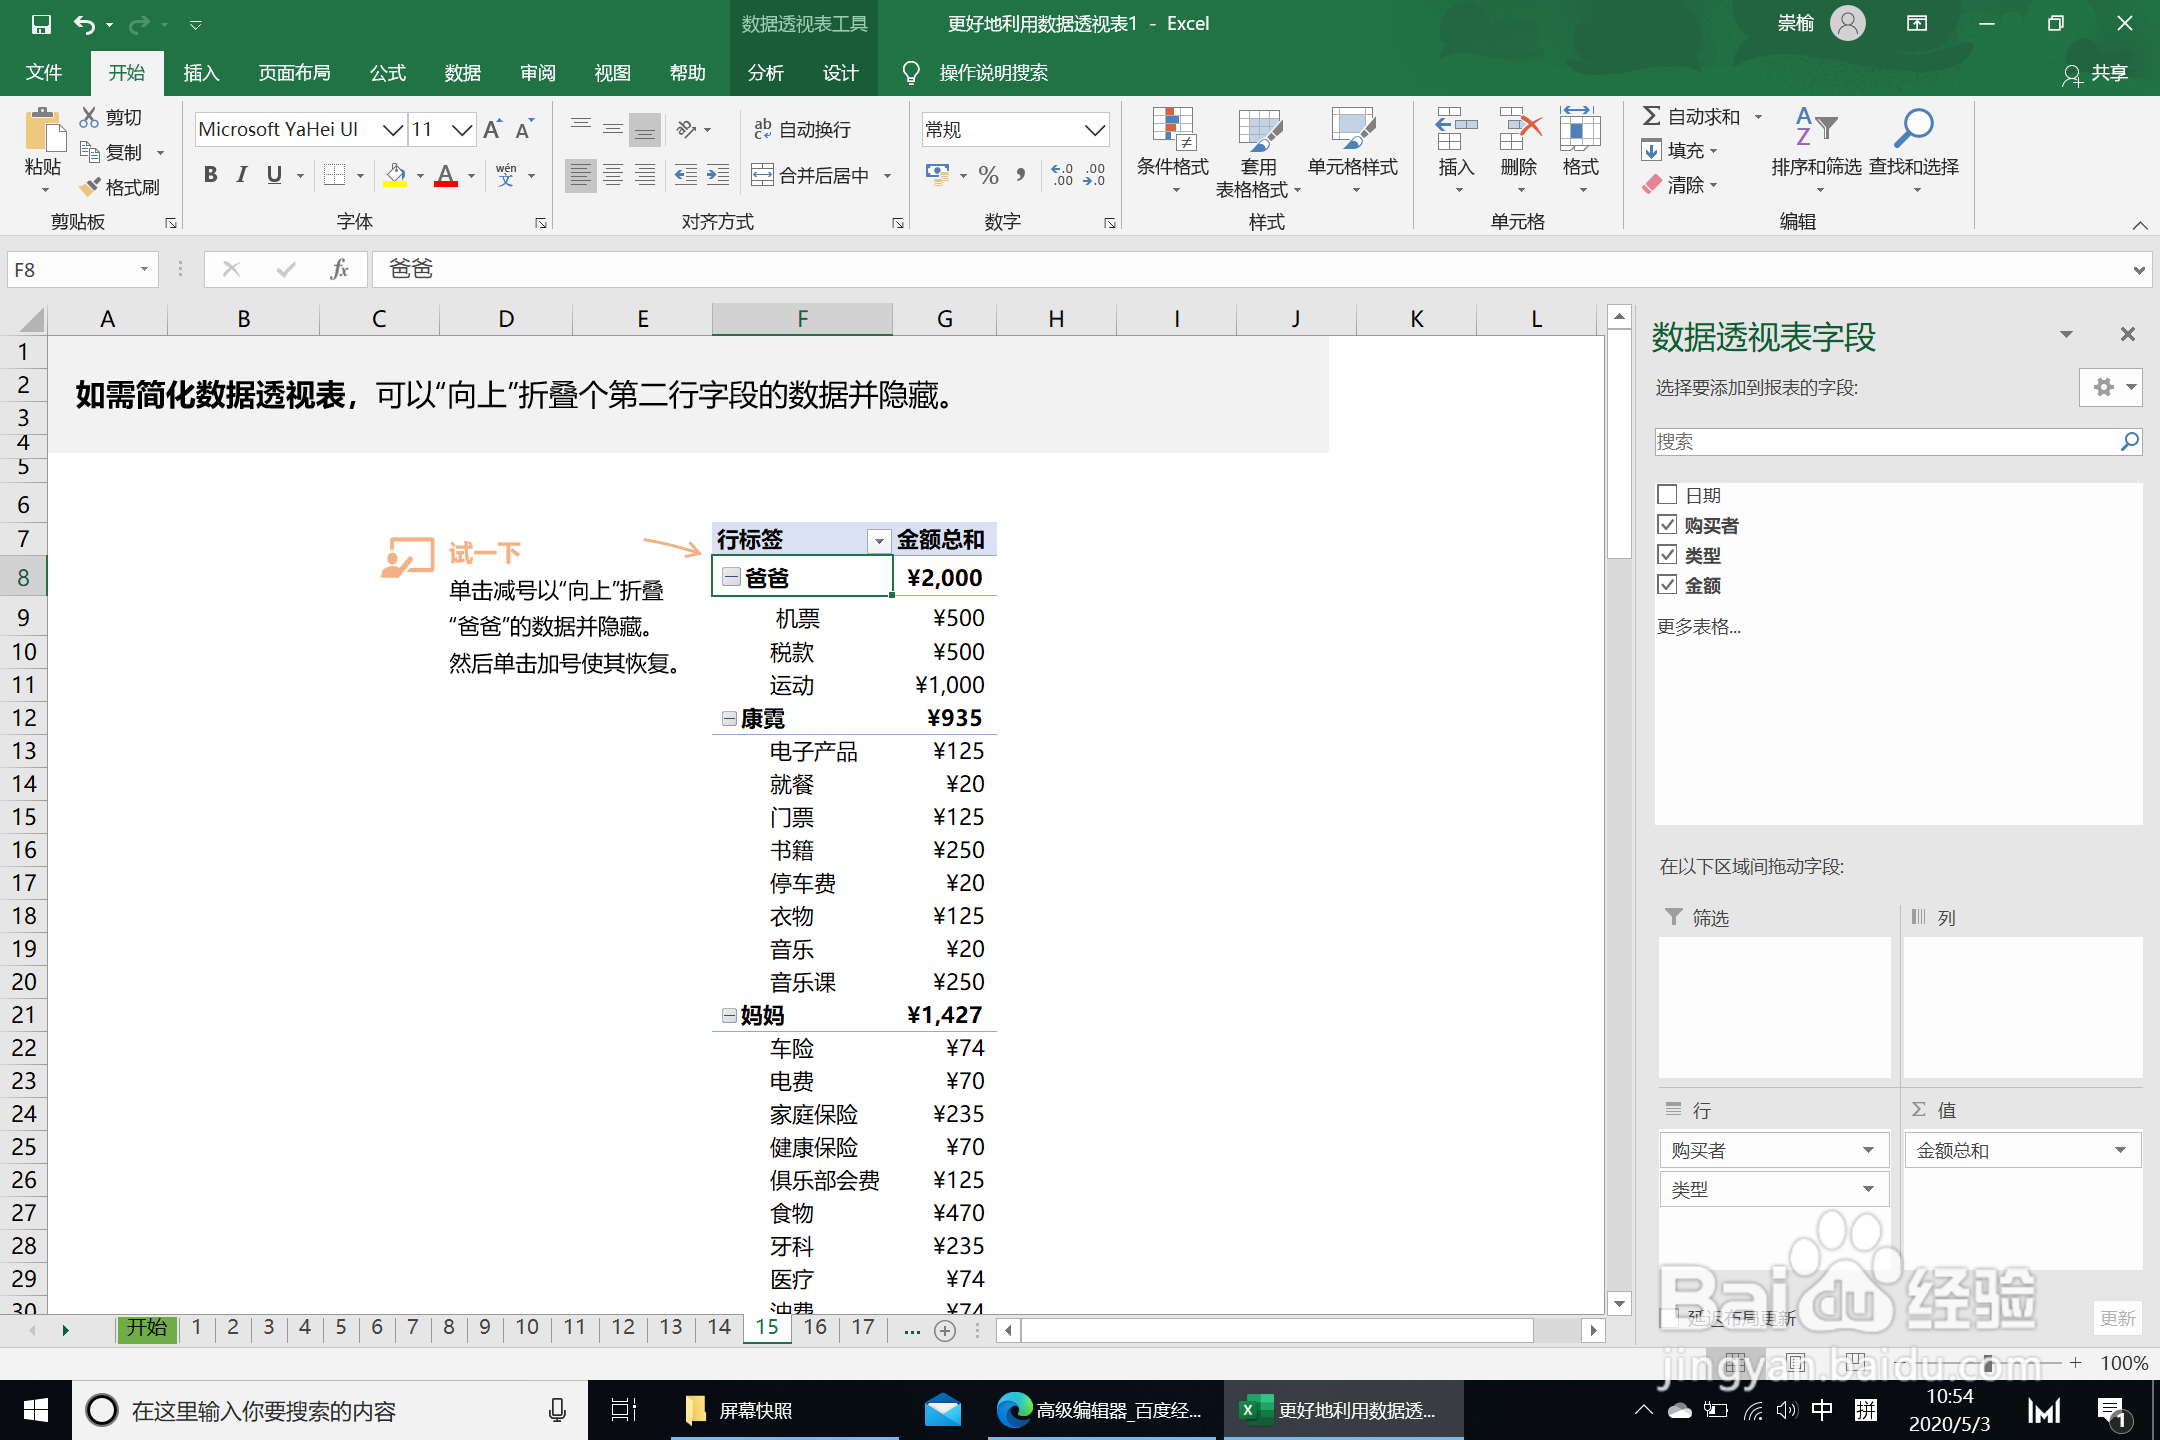Click AutoSum sigma icon

click(1652, 117)
